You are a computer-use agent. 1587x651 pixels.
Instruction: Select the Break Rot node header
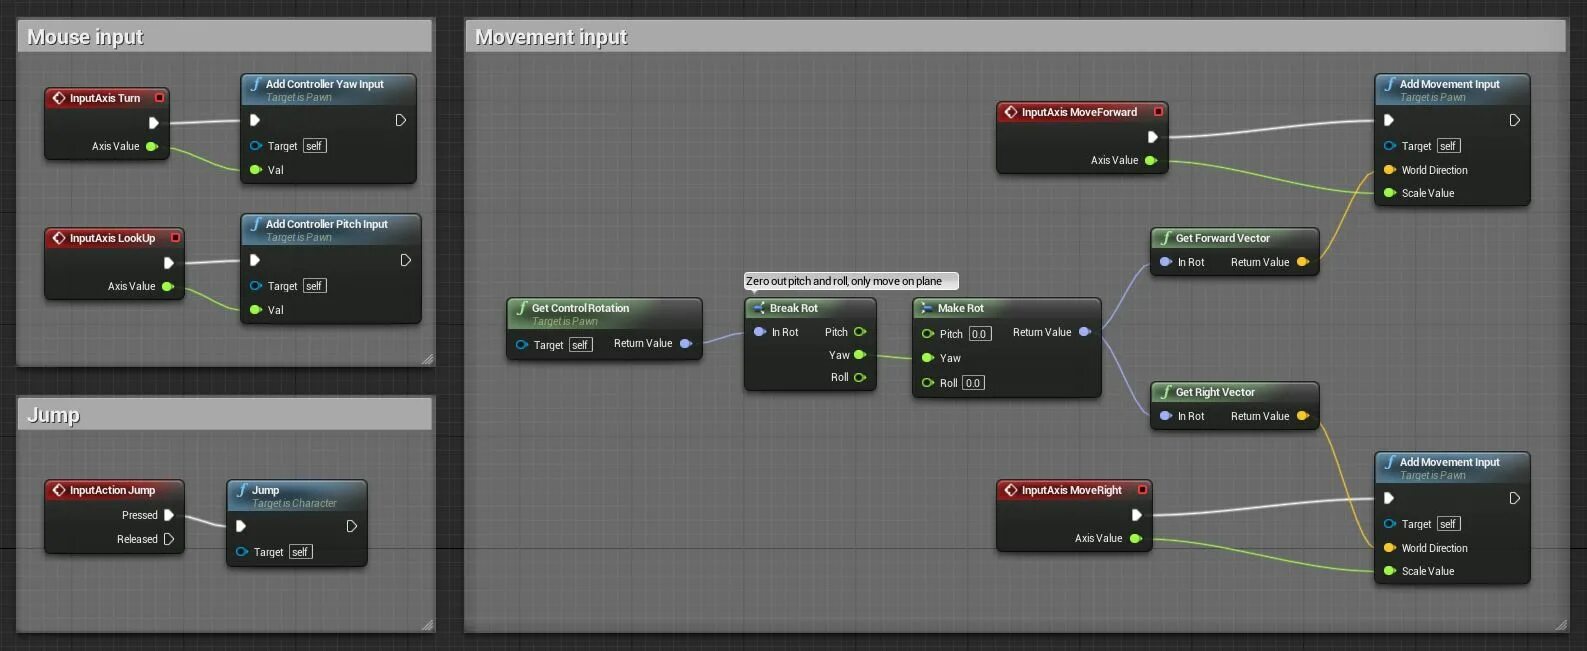click(x=811, y=308)
